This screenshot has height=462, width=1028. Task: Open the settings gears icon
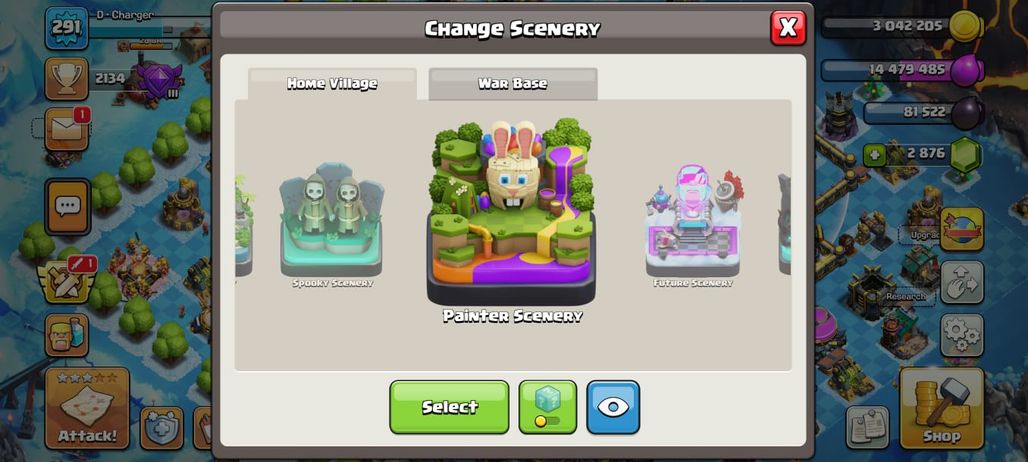coord(962,335)
